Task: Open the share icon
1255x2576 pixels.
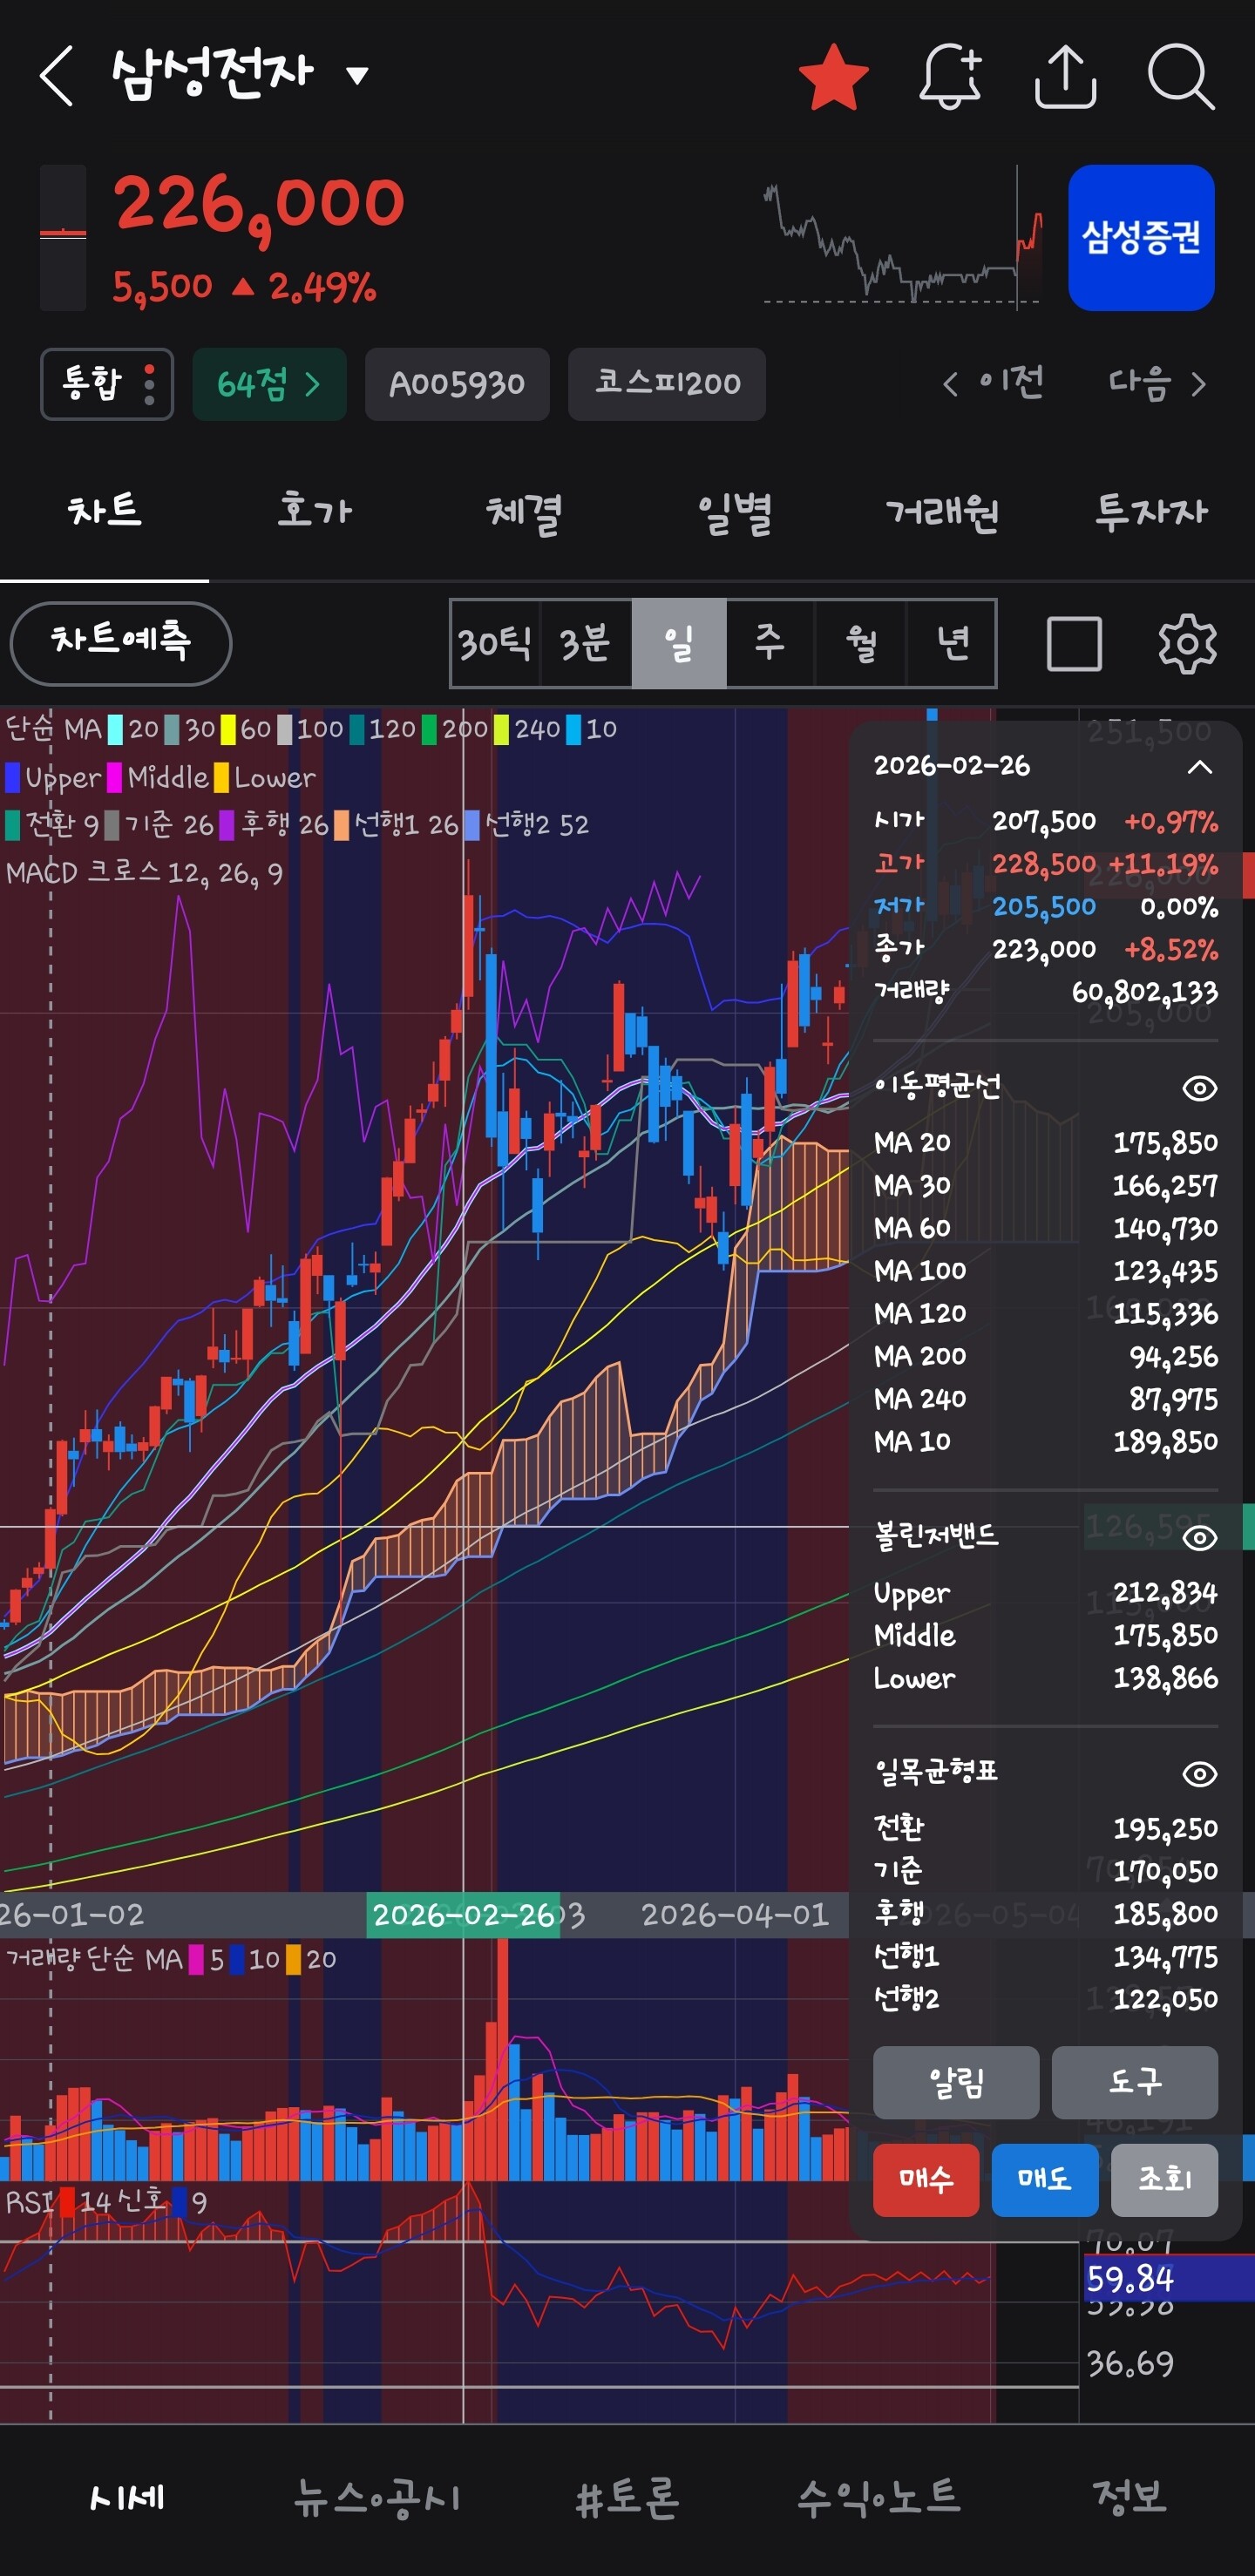Action: (x=1065, y=76)
